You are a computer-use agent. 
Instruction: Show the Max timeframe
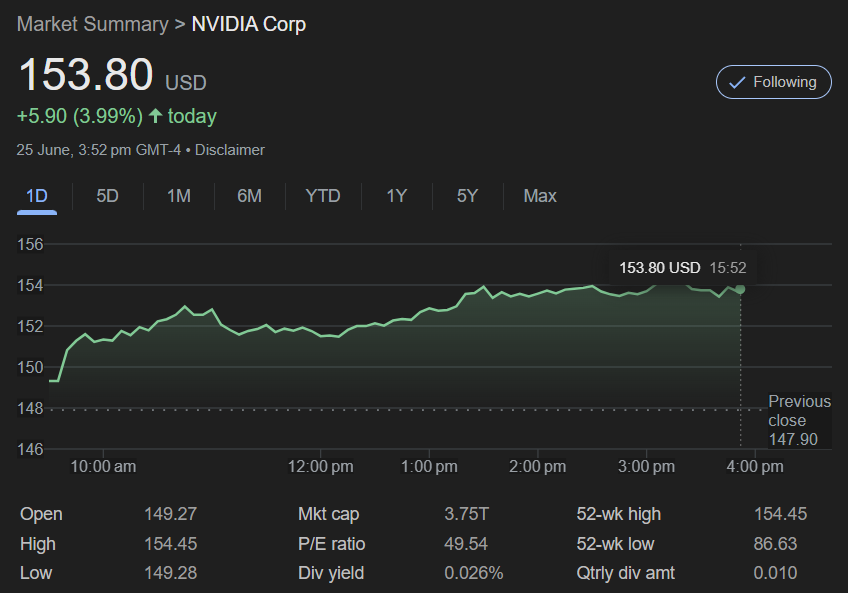(539, 196)
